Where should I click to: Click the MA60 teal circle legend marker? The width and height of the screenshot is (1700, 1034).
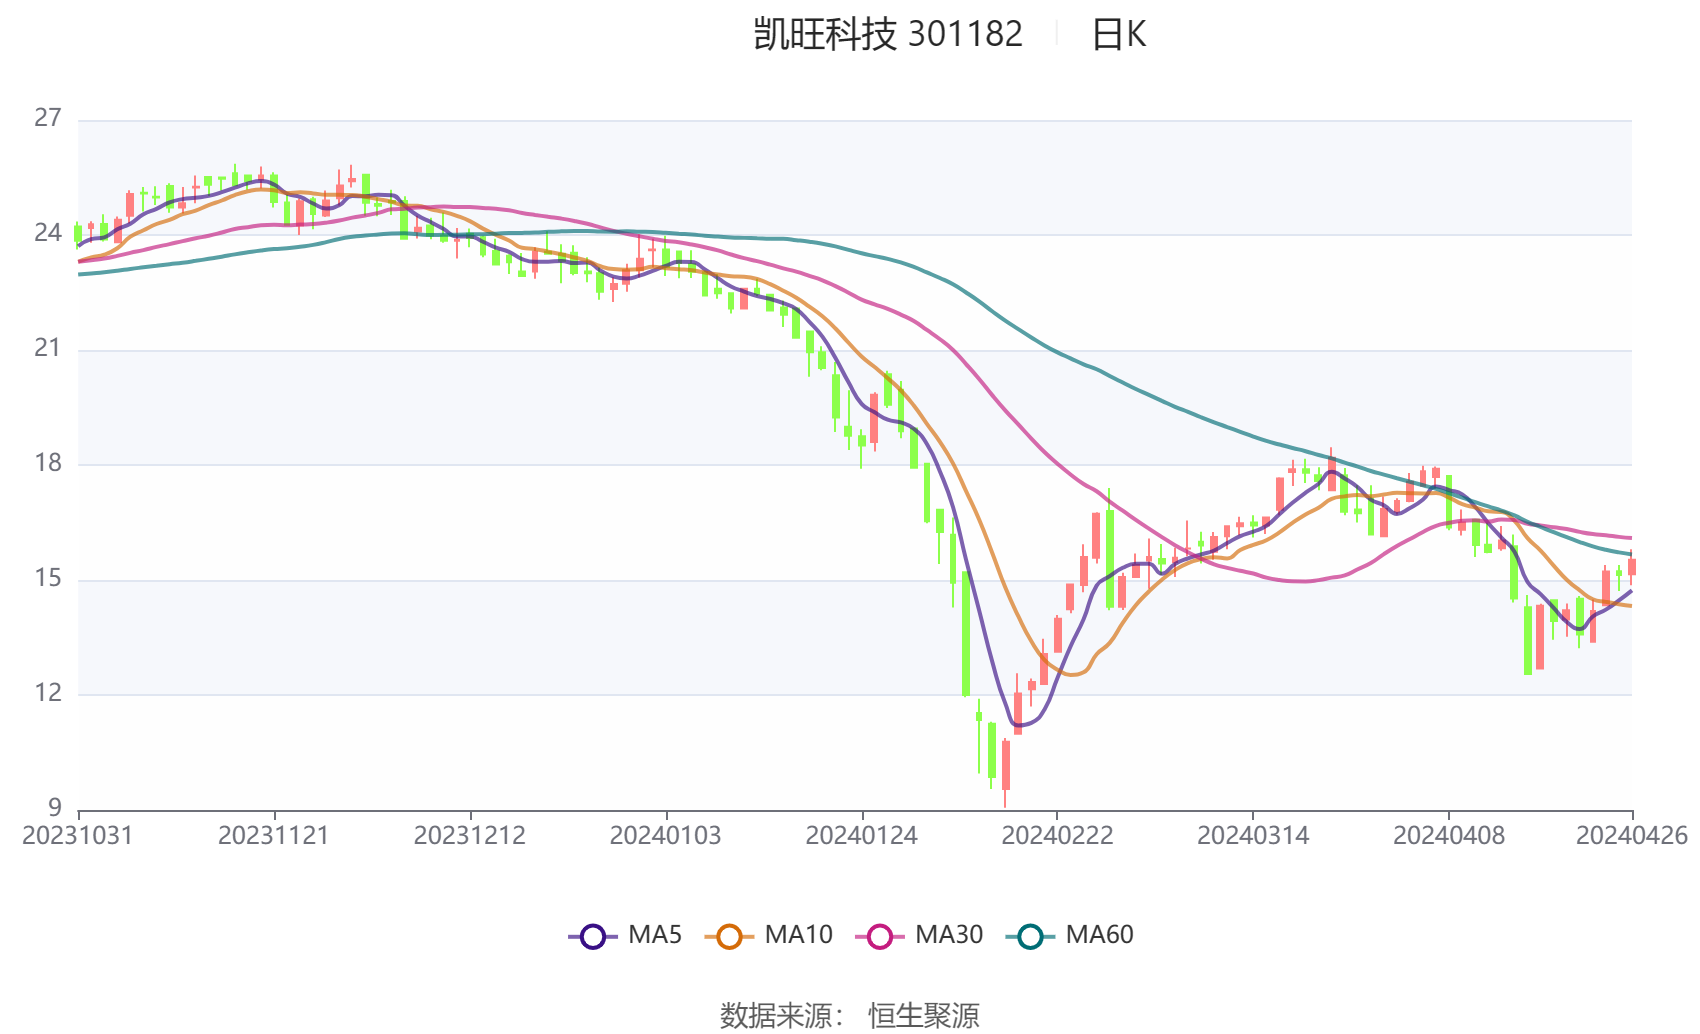[x=1030, y=936]
